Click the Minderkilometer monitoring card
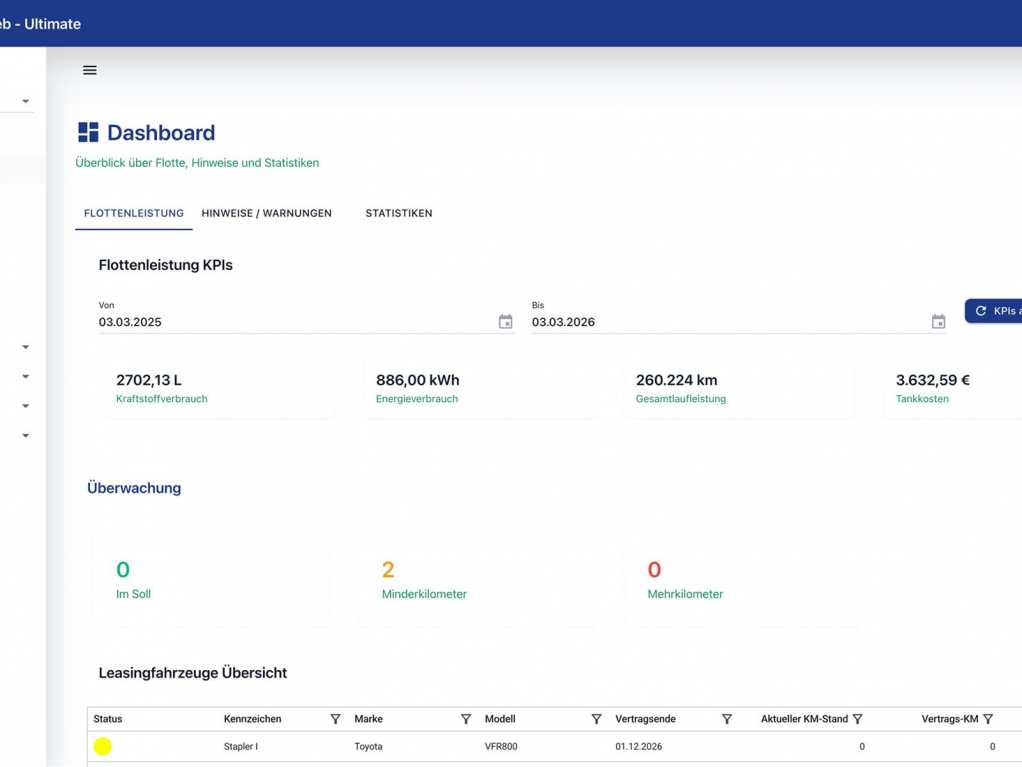The height and width of the screenshot is (767, 1022). coord(478,580)
